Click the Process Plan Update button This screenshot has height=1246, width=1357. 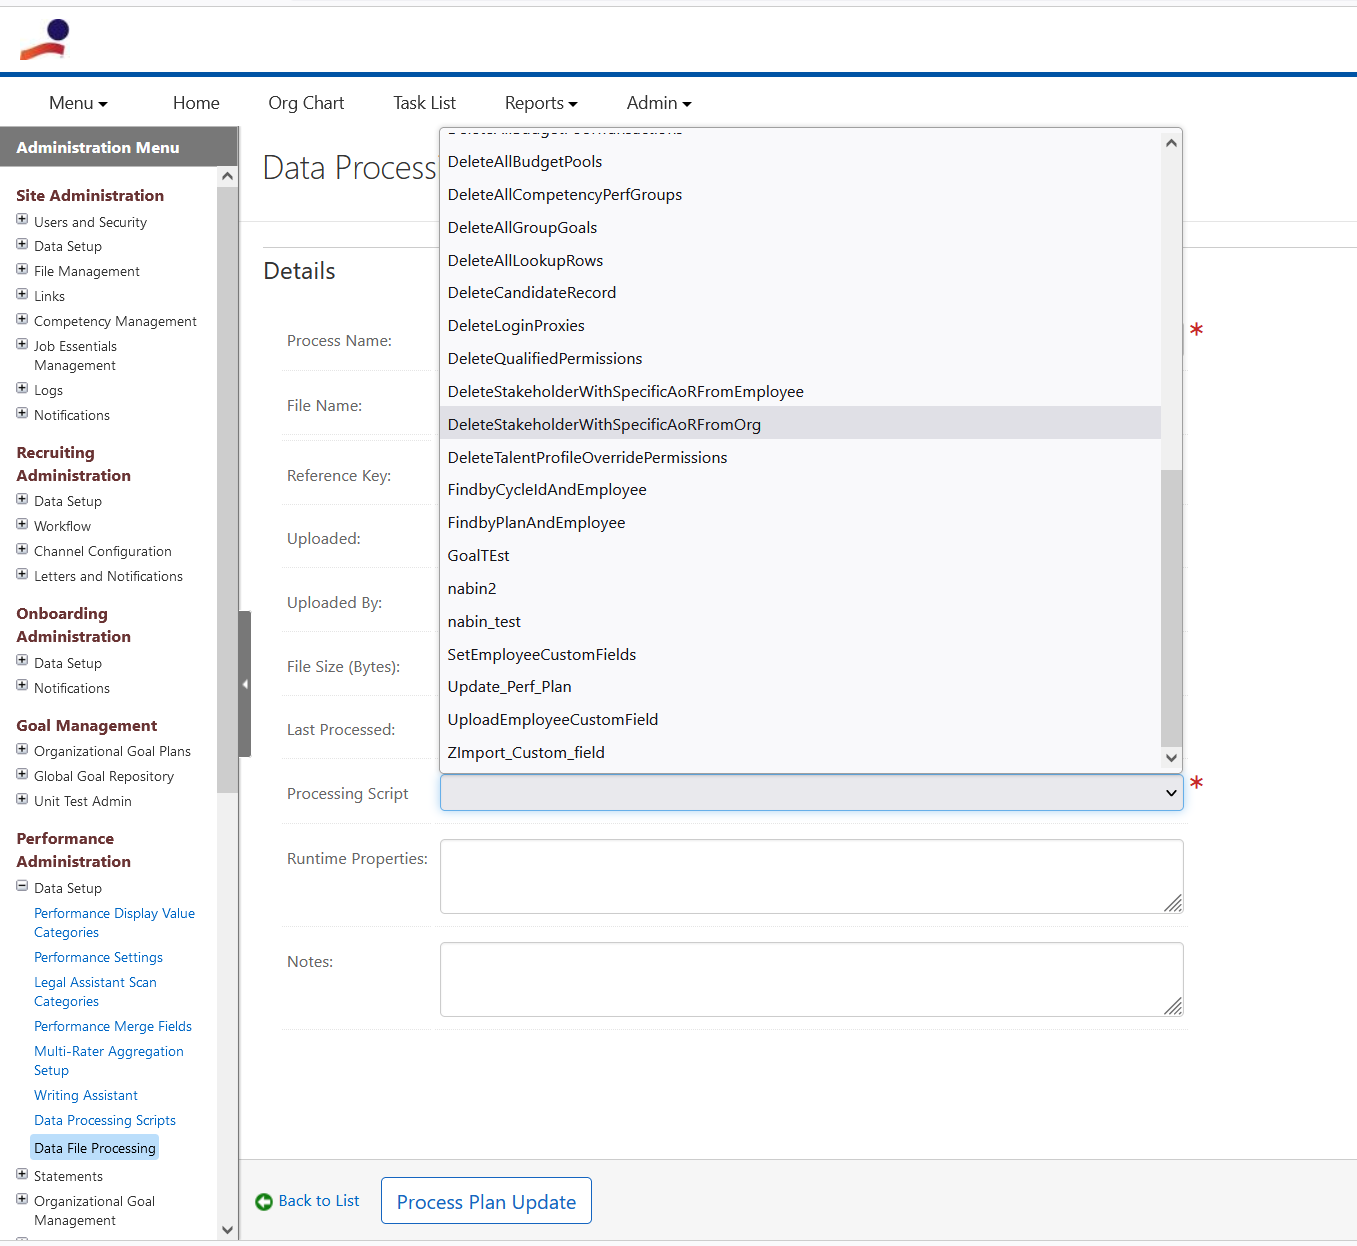[486, 1201]
